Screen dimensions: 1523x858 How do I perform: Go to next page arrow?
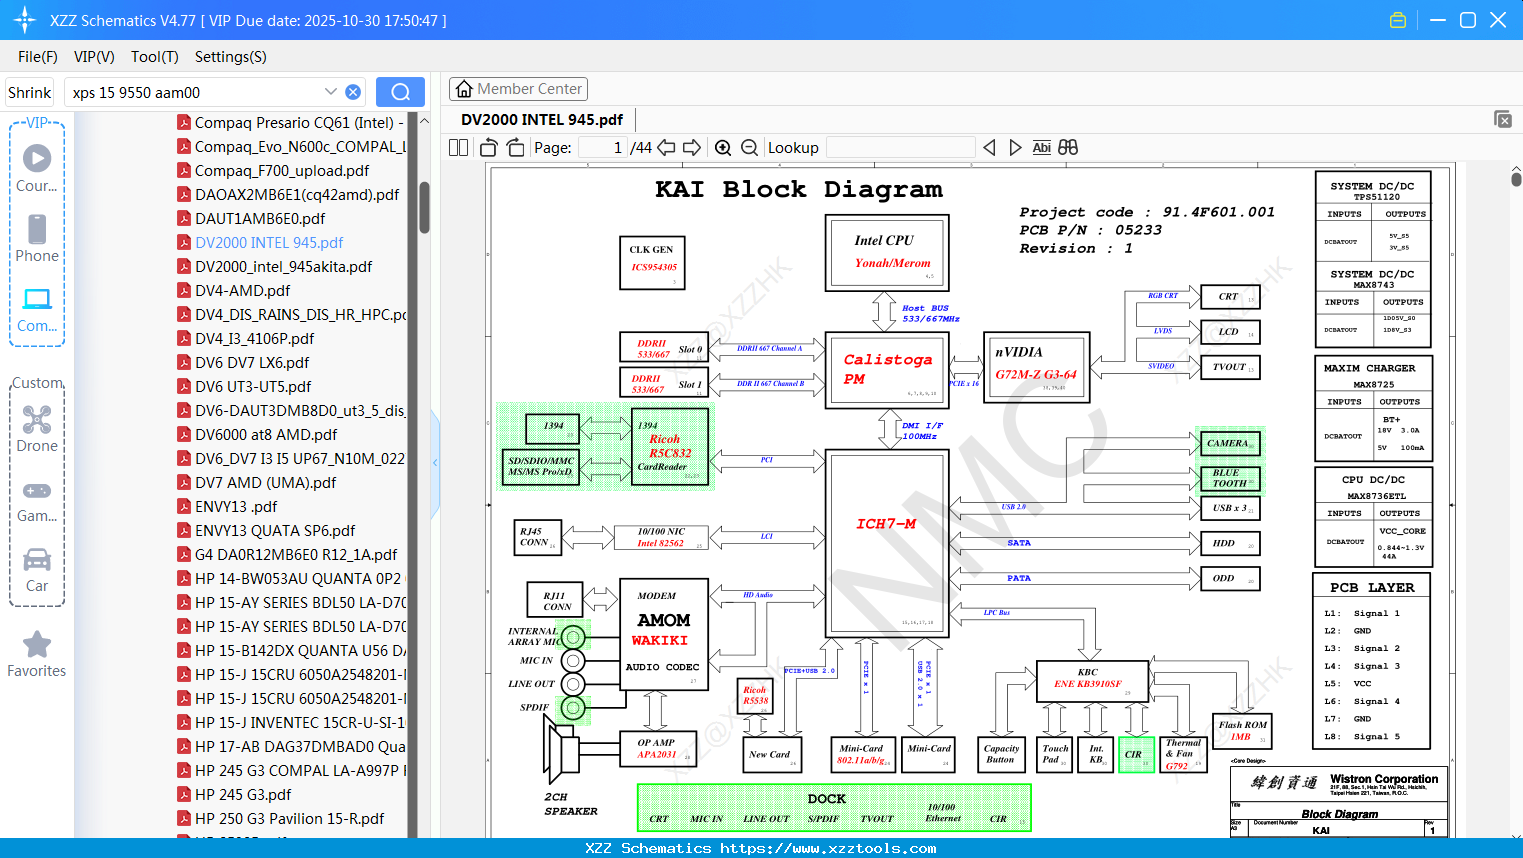(692, 148)
